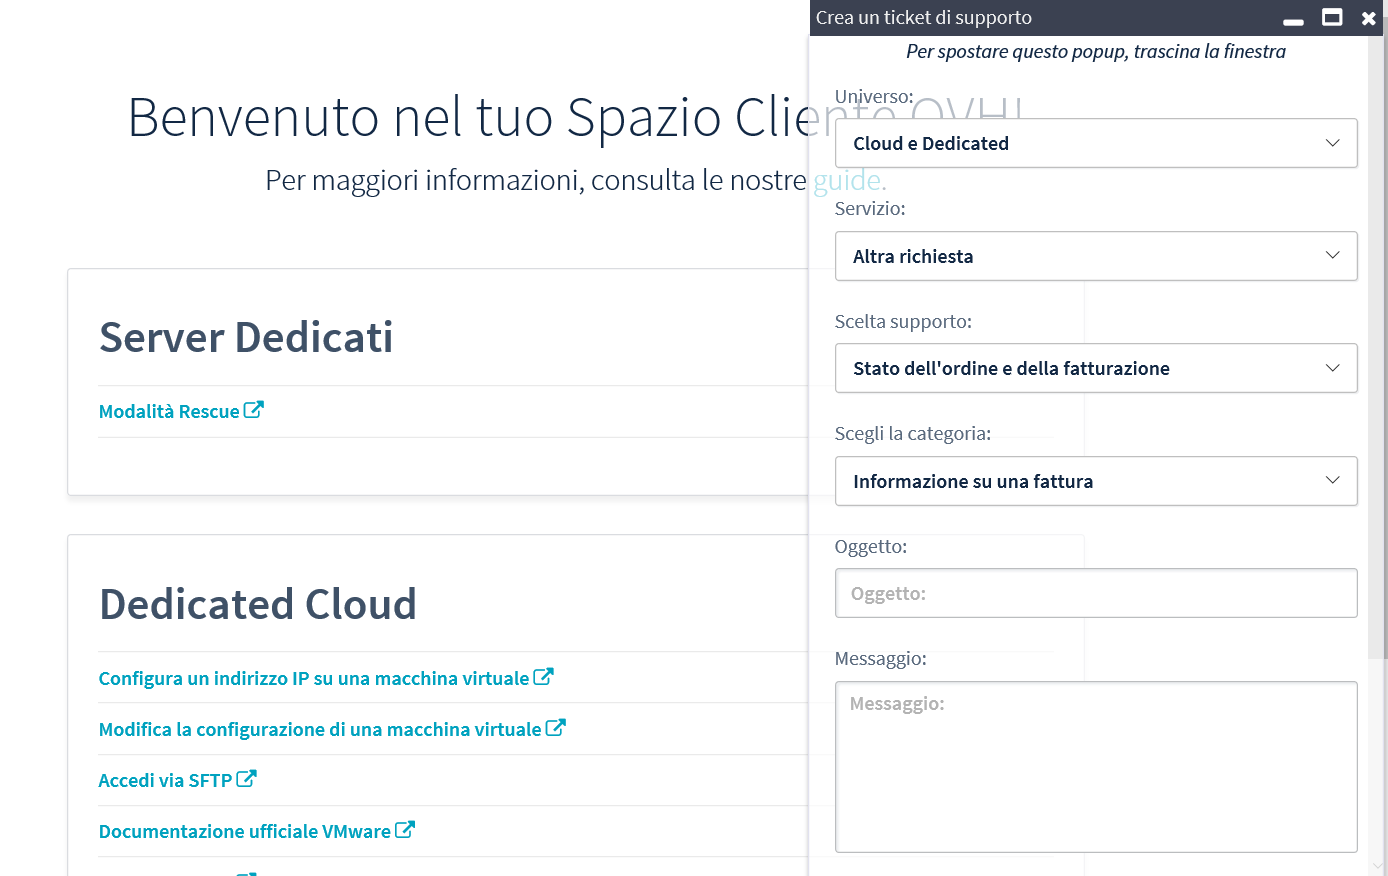Viewport: 1388px width, 876px height.
Task: Click the Server Dedicati heading
Action: coord(246,337)
